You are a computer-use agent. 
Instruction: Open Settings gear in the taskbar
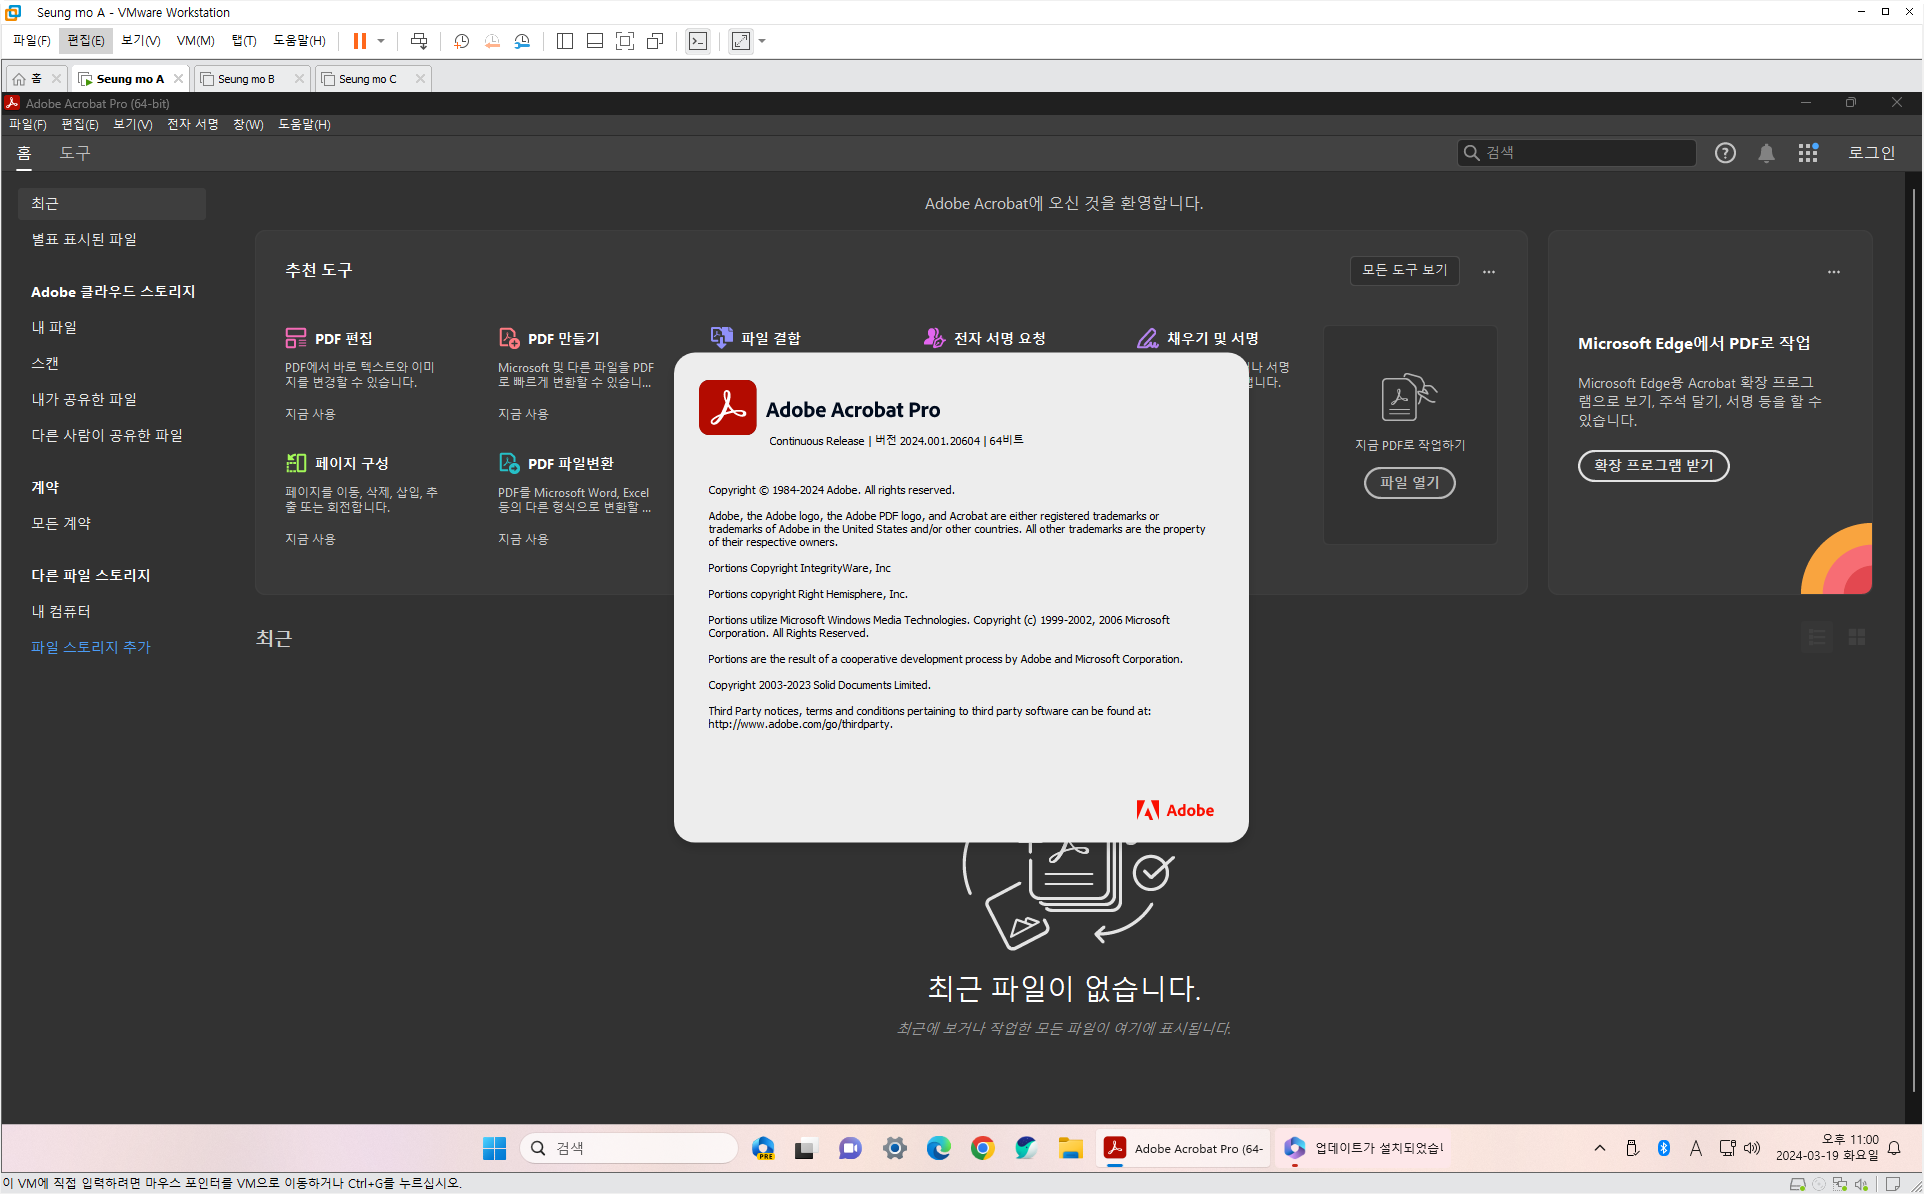tap(895, 1148)
